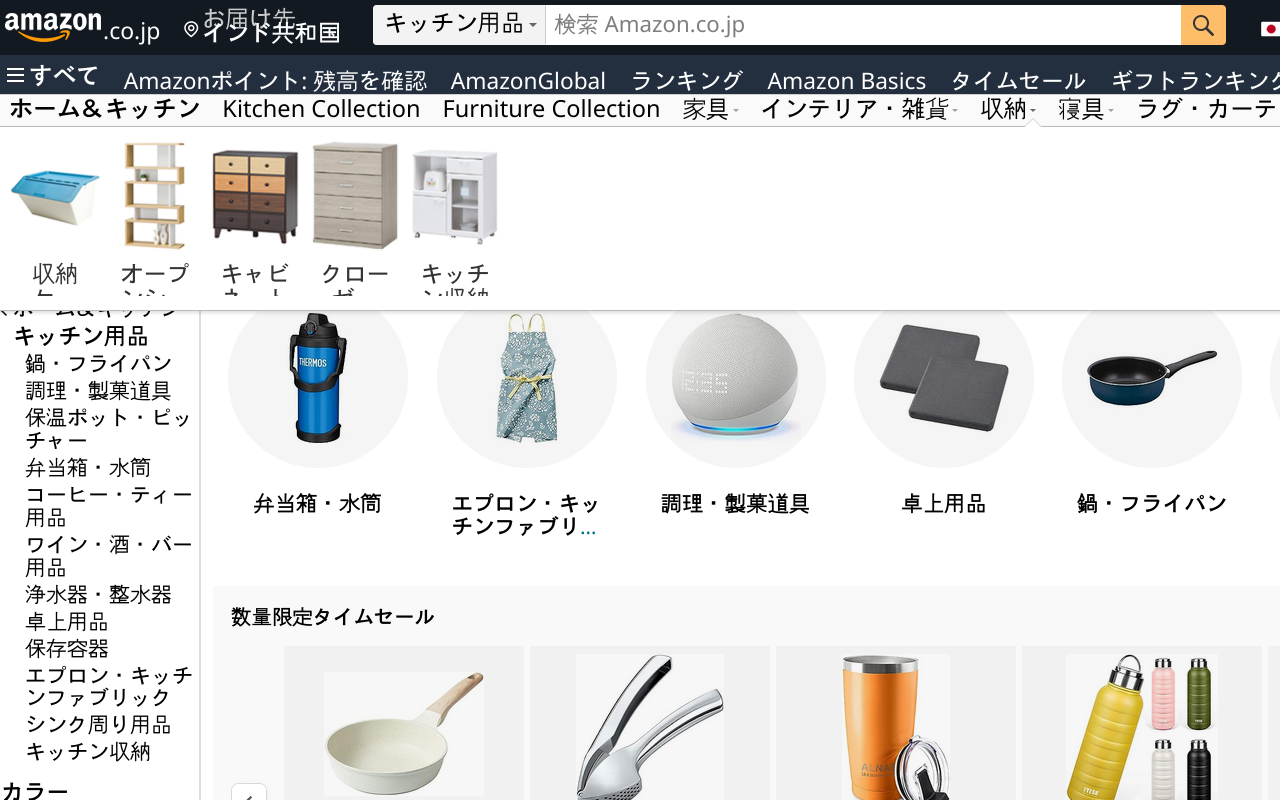Click the Echo Dot speaker category image
This screenshot has height=800, width=1280.
coord(736,378)
